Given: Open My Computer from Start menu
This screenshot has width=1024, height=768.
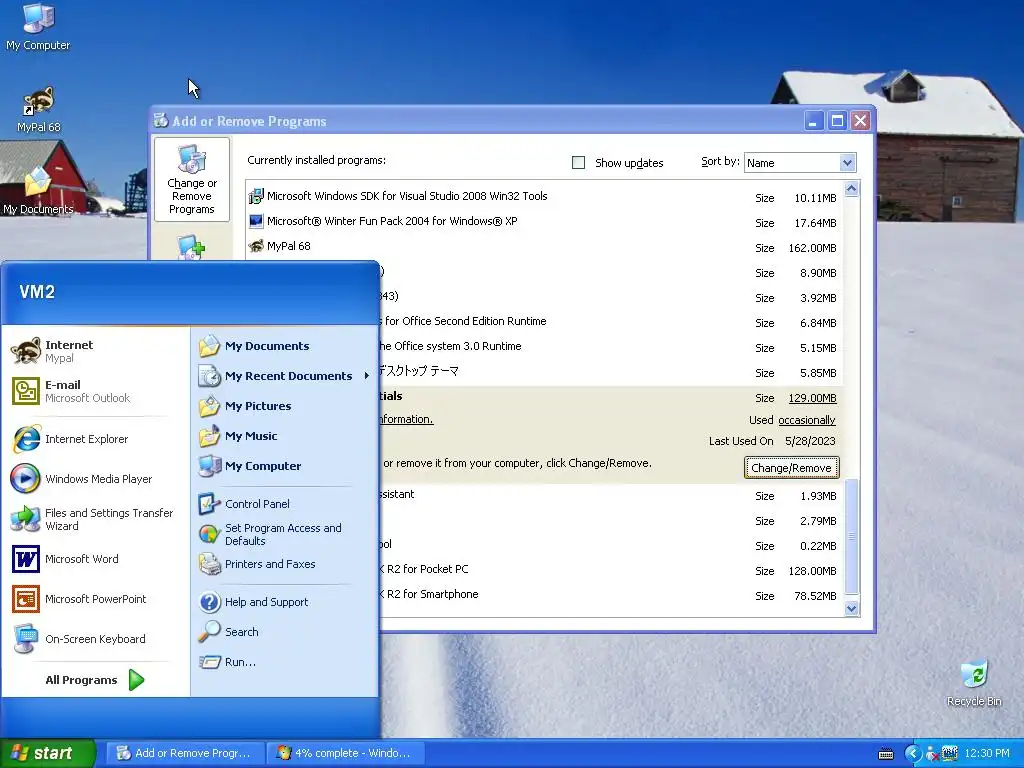Looking at the screenshot, I should click(284, 466).
